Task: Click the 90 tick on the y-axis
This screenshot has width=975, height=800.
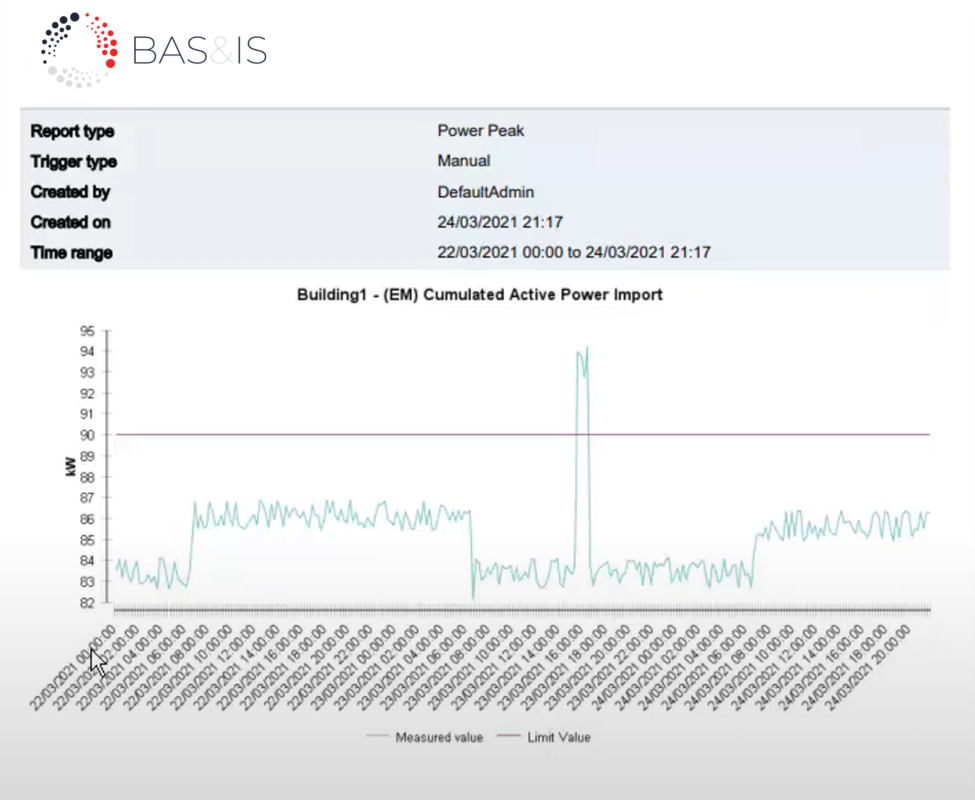Action: pyautogui.click(x=87, y=435)
